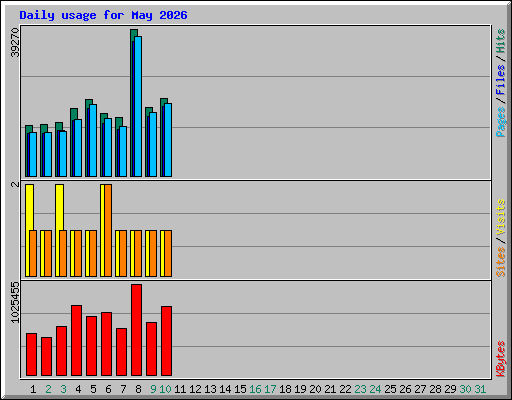Click day label 8 on the x-axis
Image resolution: width=512 pixels, height=400 pixels.
(x=138, y=389)
